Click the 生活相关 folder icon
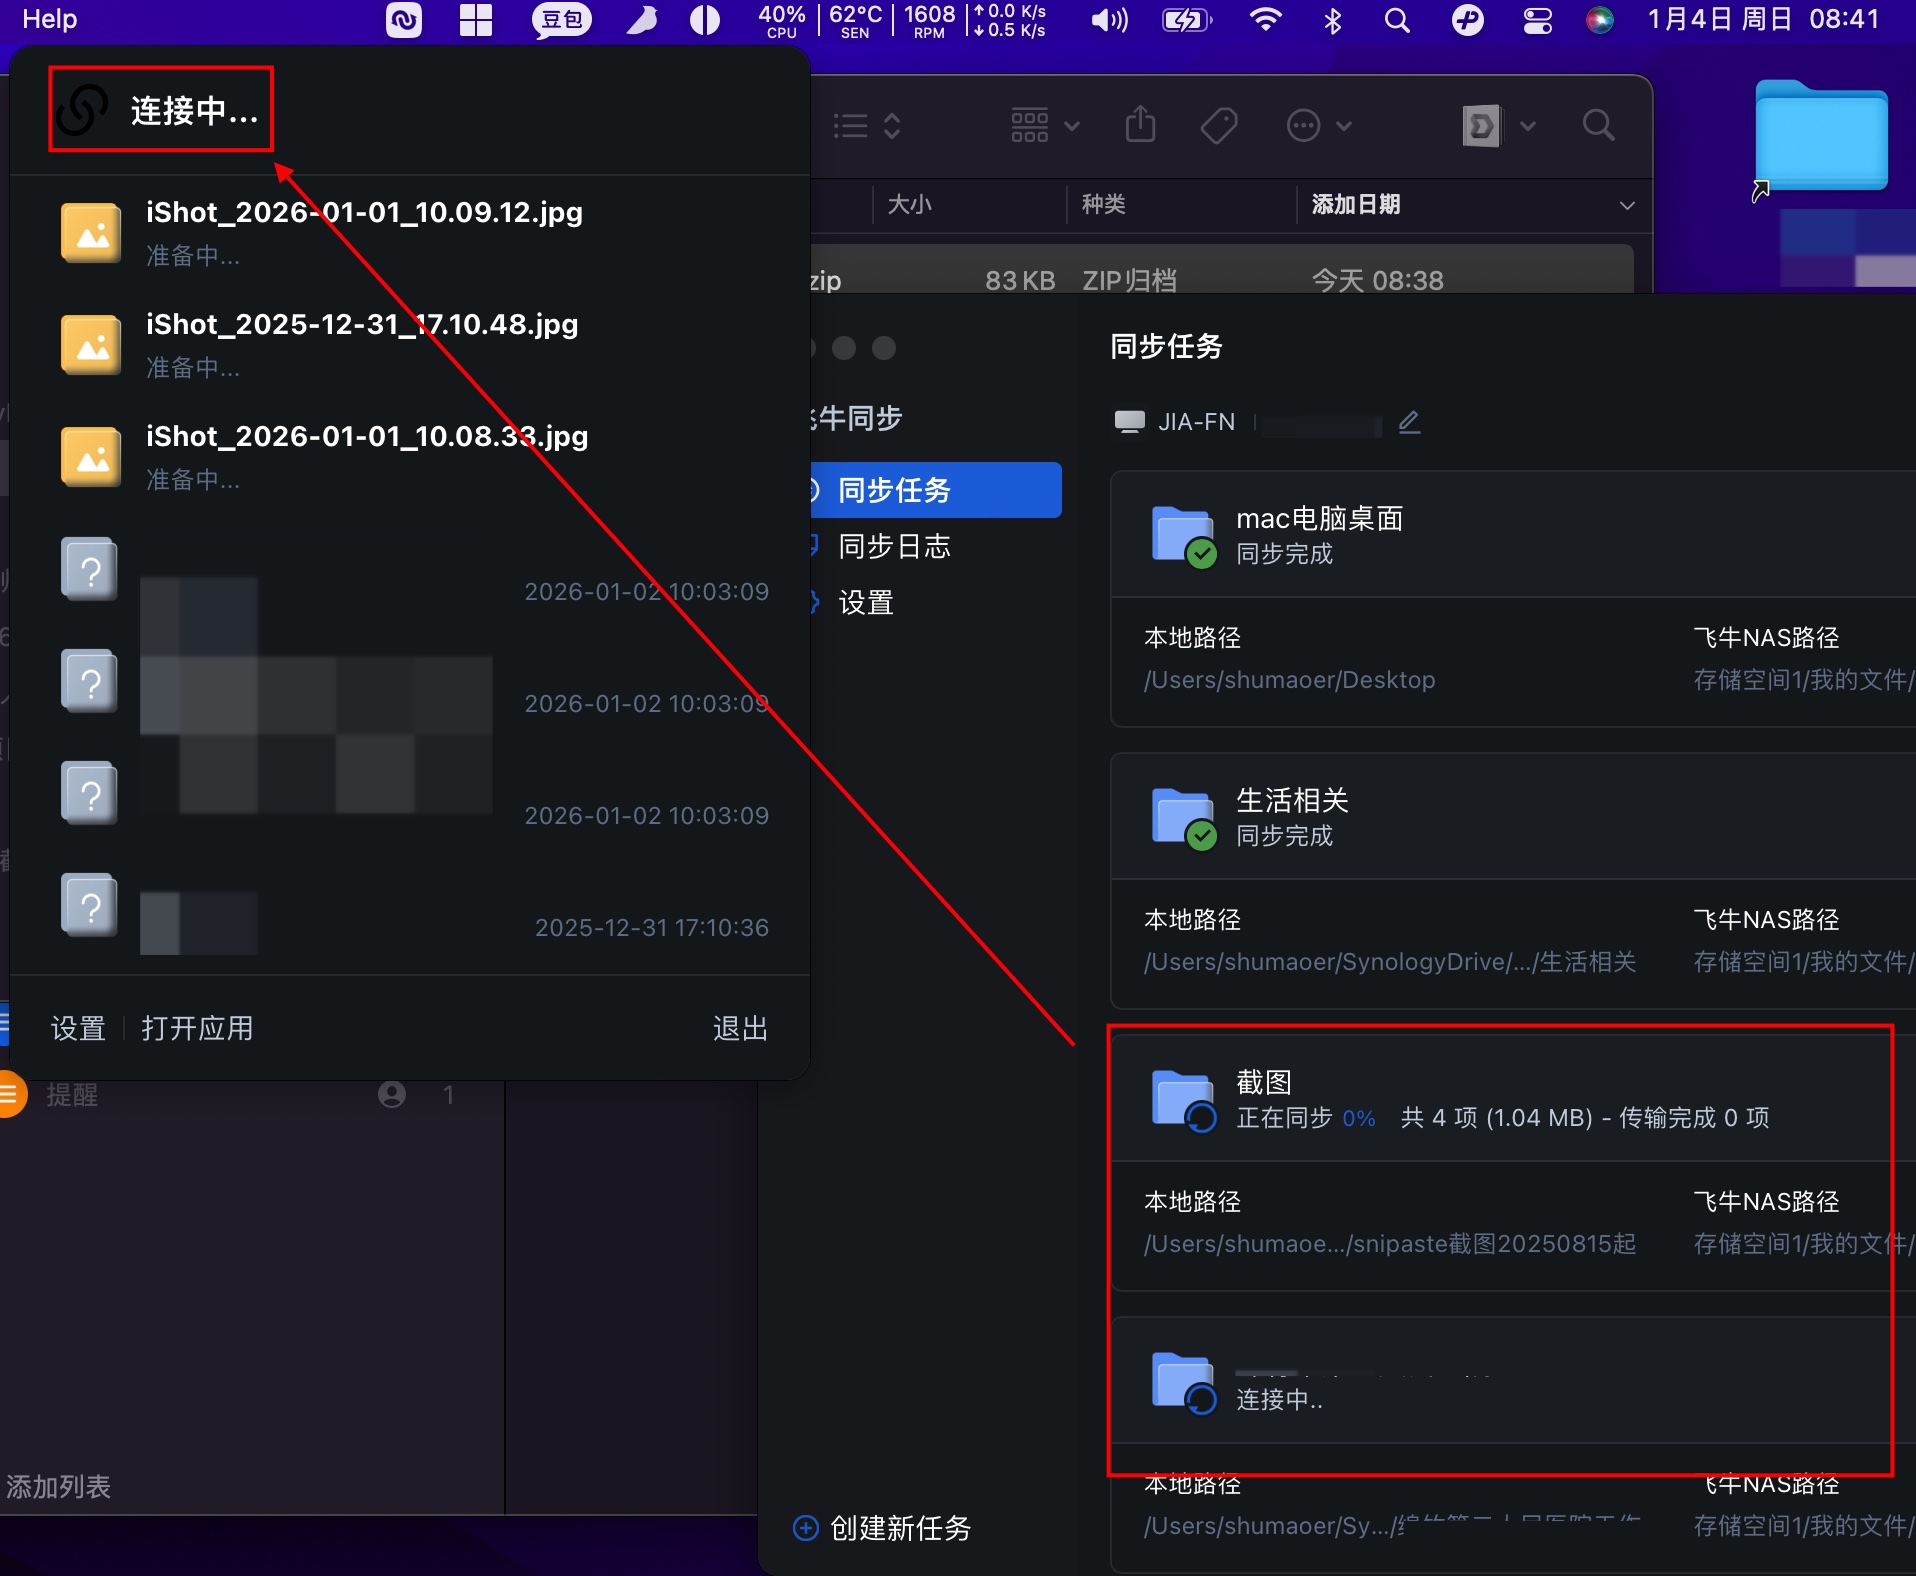This screenshot has width=1916, height=1576. click(1184, 818)
